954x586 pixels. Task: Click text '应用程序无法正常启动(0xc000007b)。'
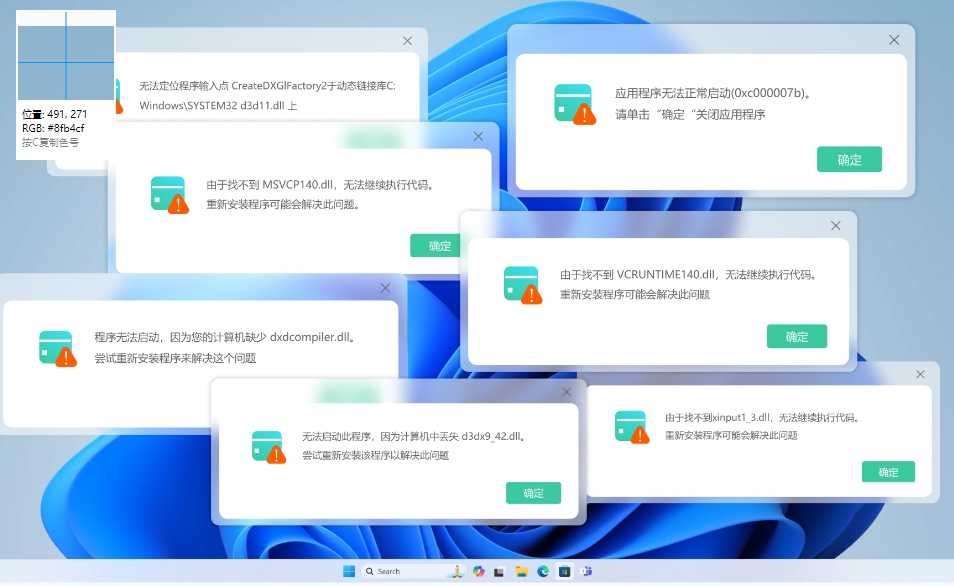[x=712, y=93]
